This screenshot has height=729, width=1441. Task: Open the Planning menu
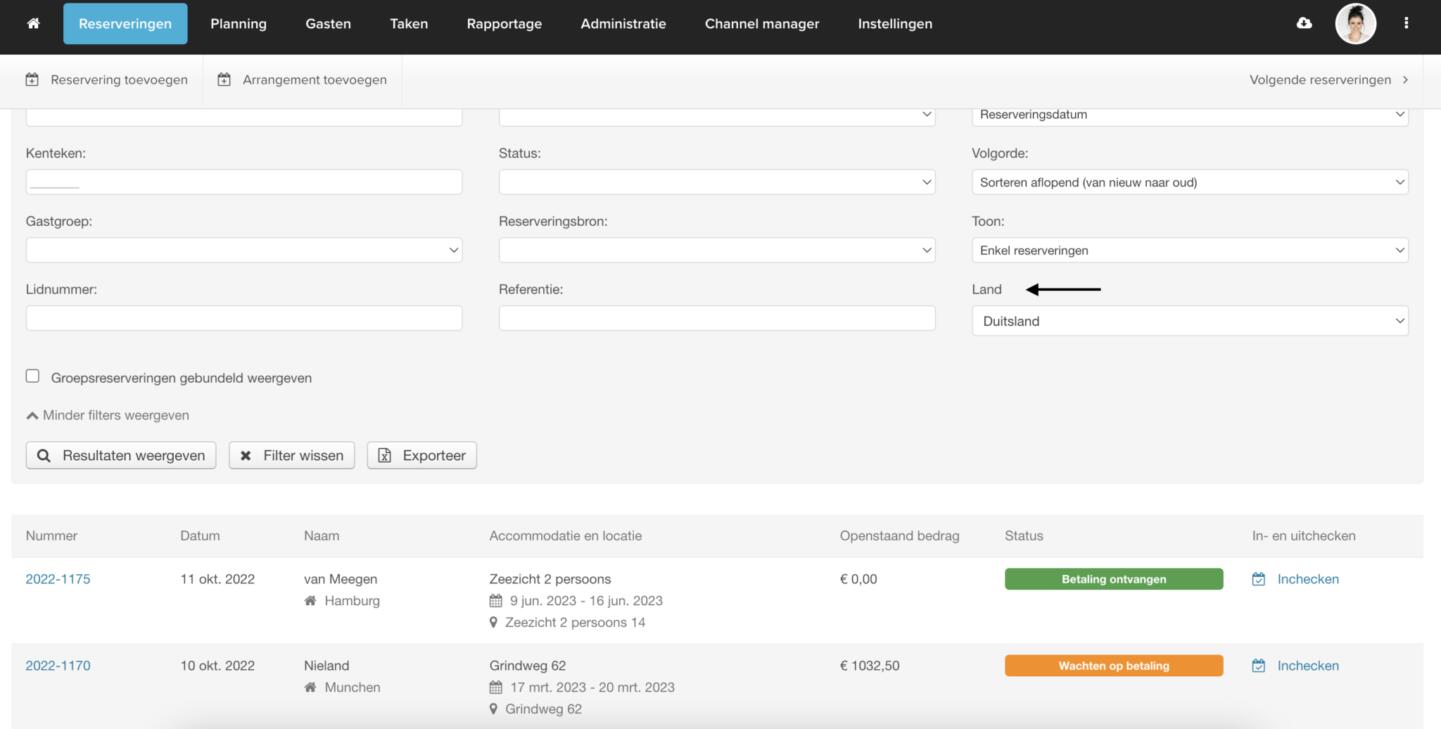pyautogui.click(x=238, y=24)
